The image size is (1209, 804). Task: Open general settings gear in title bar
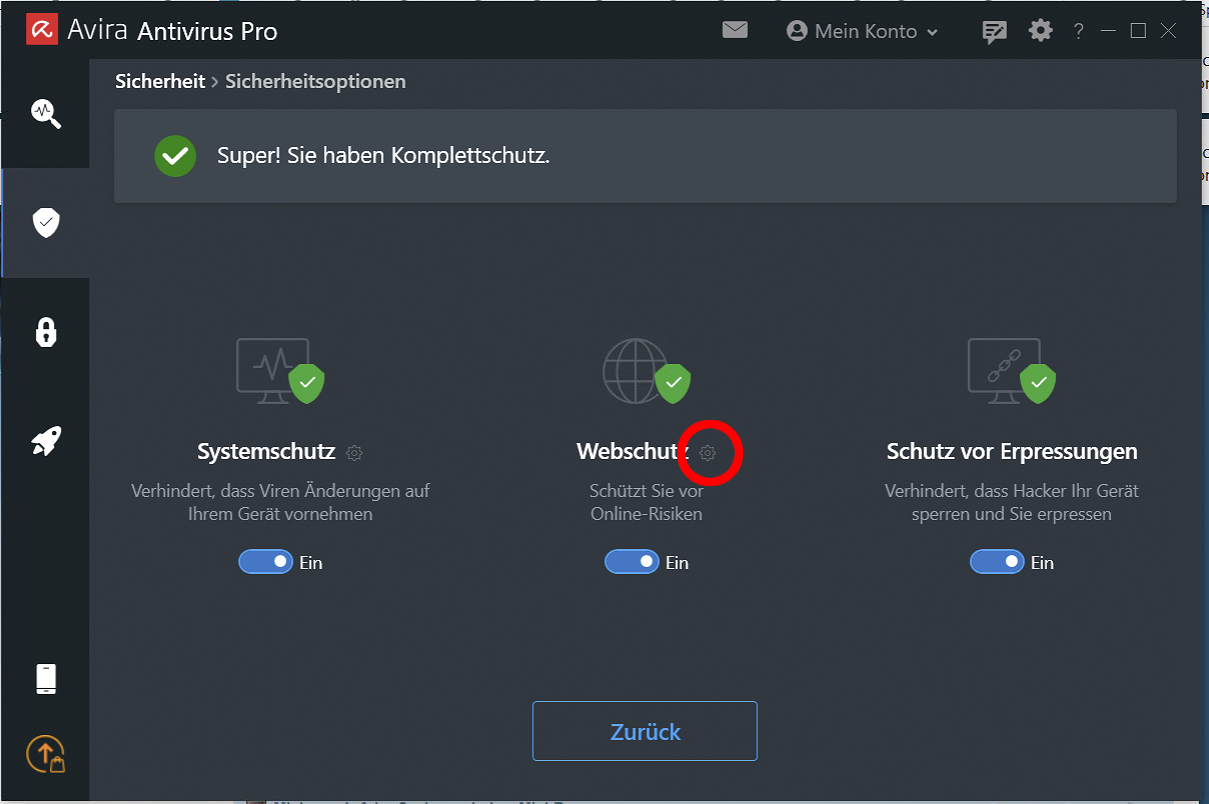pos(1041,31)
